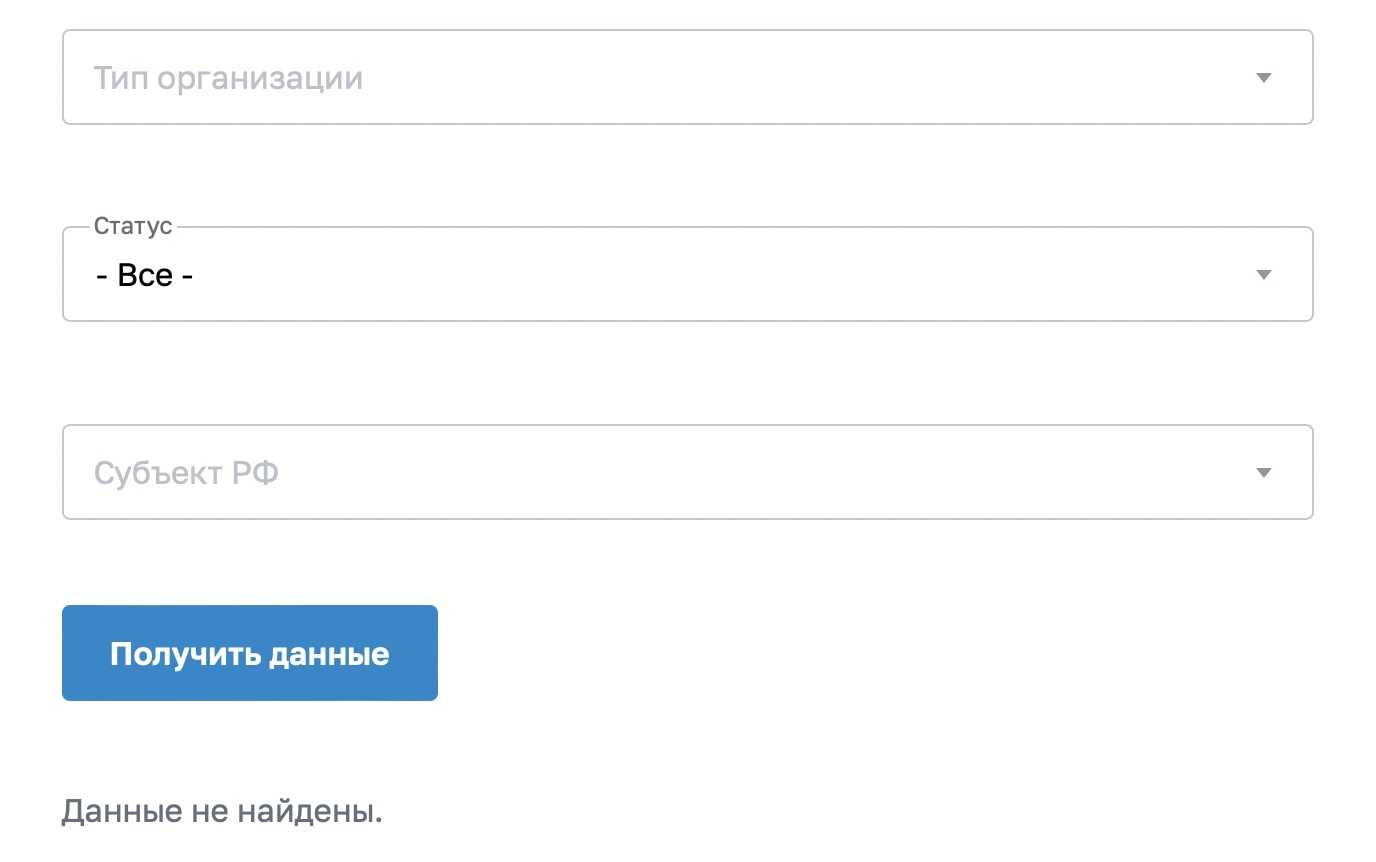Focus the first select field for organization type
This screenshot has height=862, width=1376.
[x=687, y=77]
